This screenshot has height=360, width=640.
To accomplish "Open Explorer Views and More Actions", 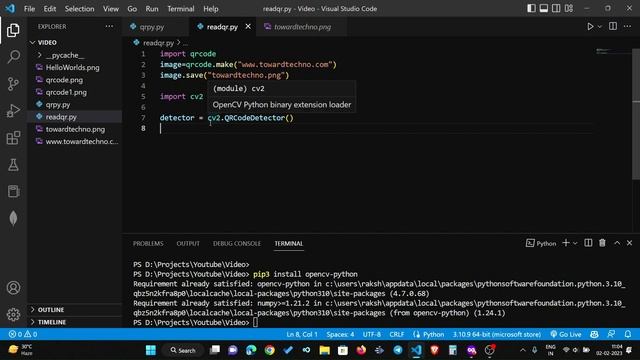I will click(109, 27).
